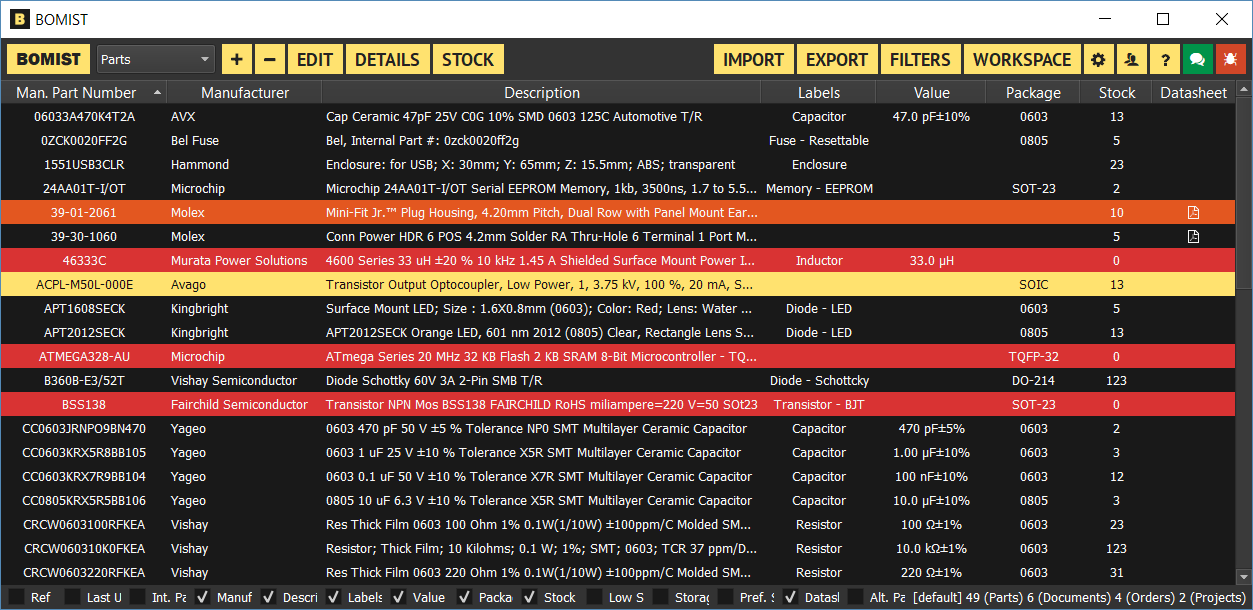Enable the Pref. S column checkbox
Viewport: 1253px width, 610px height.
pyautogui.click(x=725, y=597)
